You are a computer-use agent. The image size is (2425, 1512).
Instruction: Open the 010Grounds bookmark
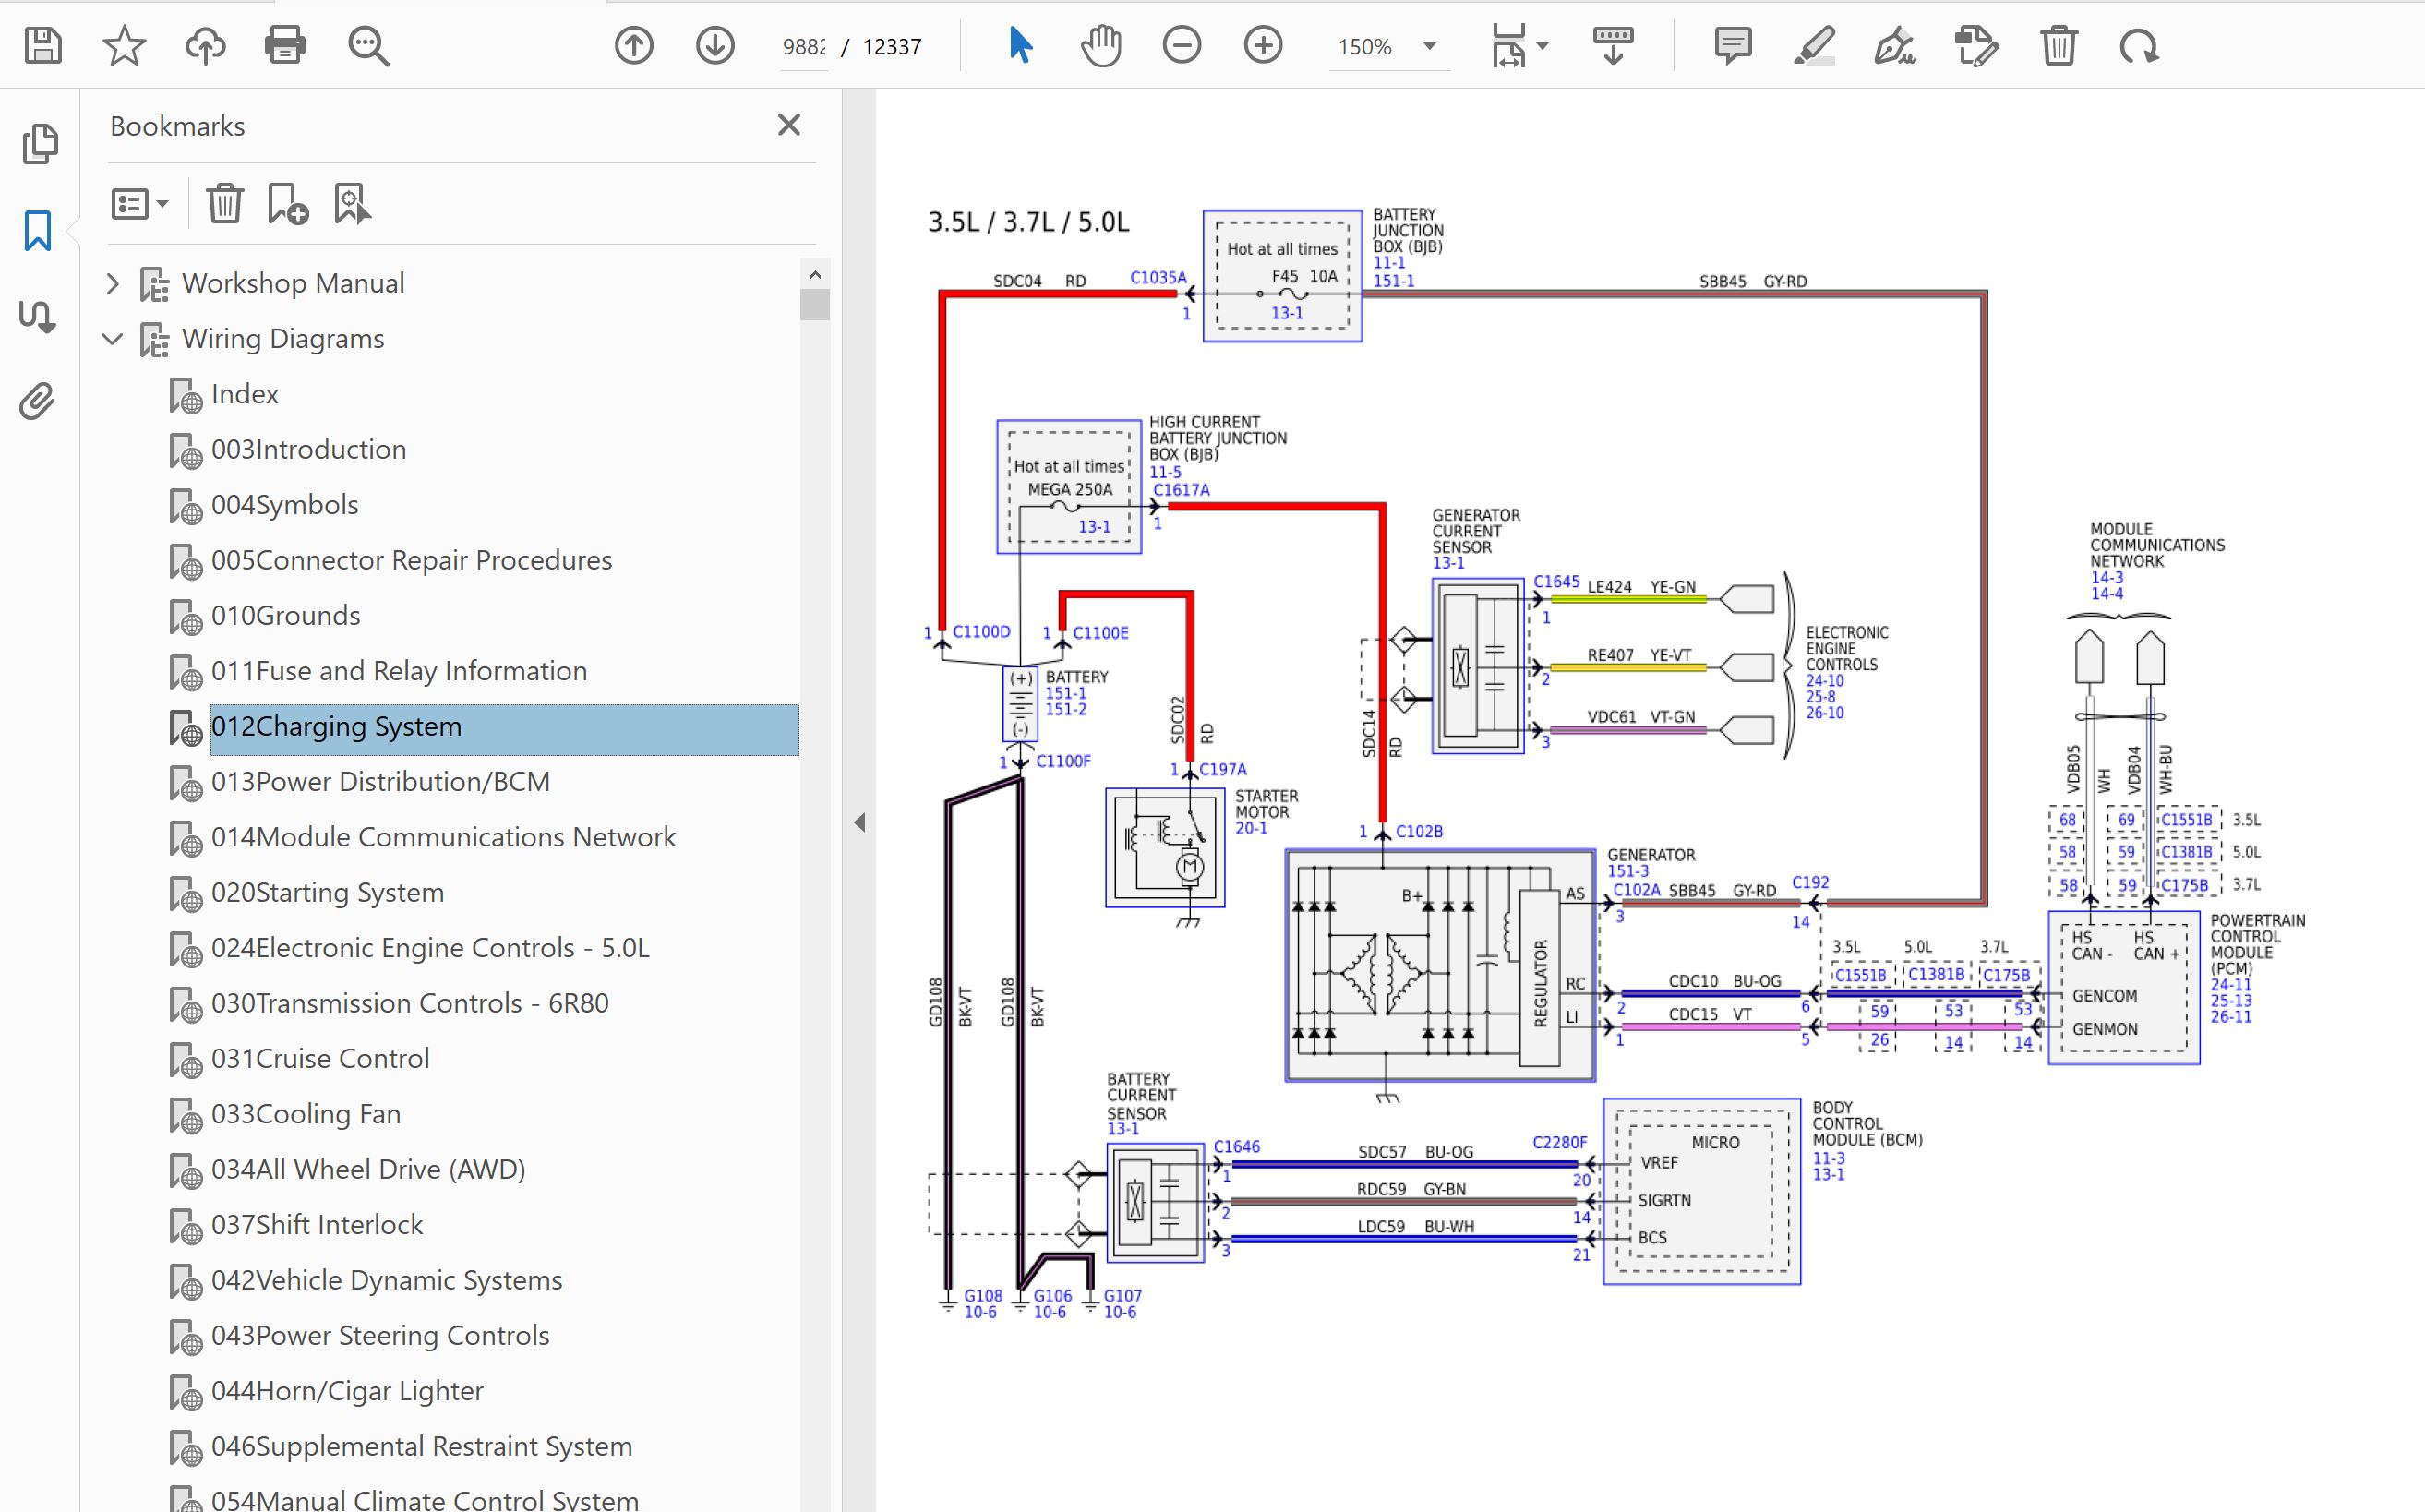(x=285, y=615)
